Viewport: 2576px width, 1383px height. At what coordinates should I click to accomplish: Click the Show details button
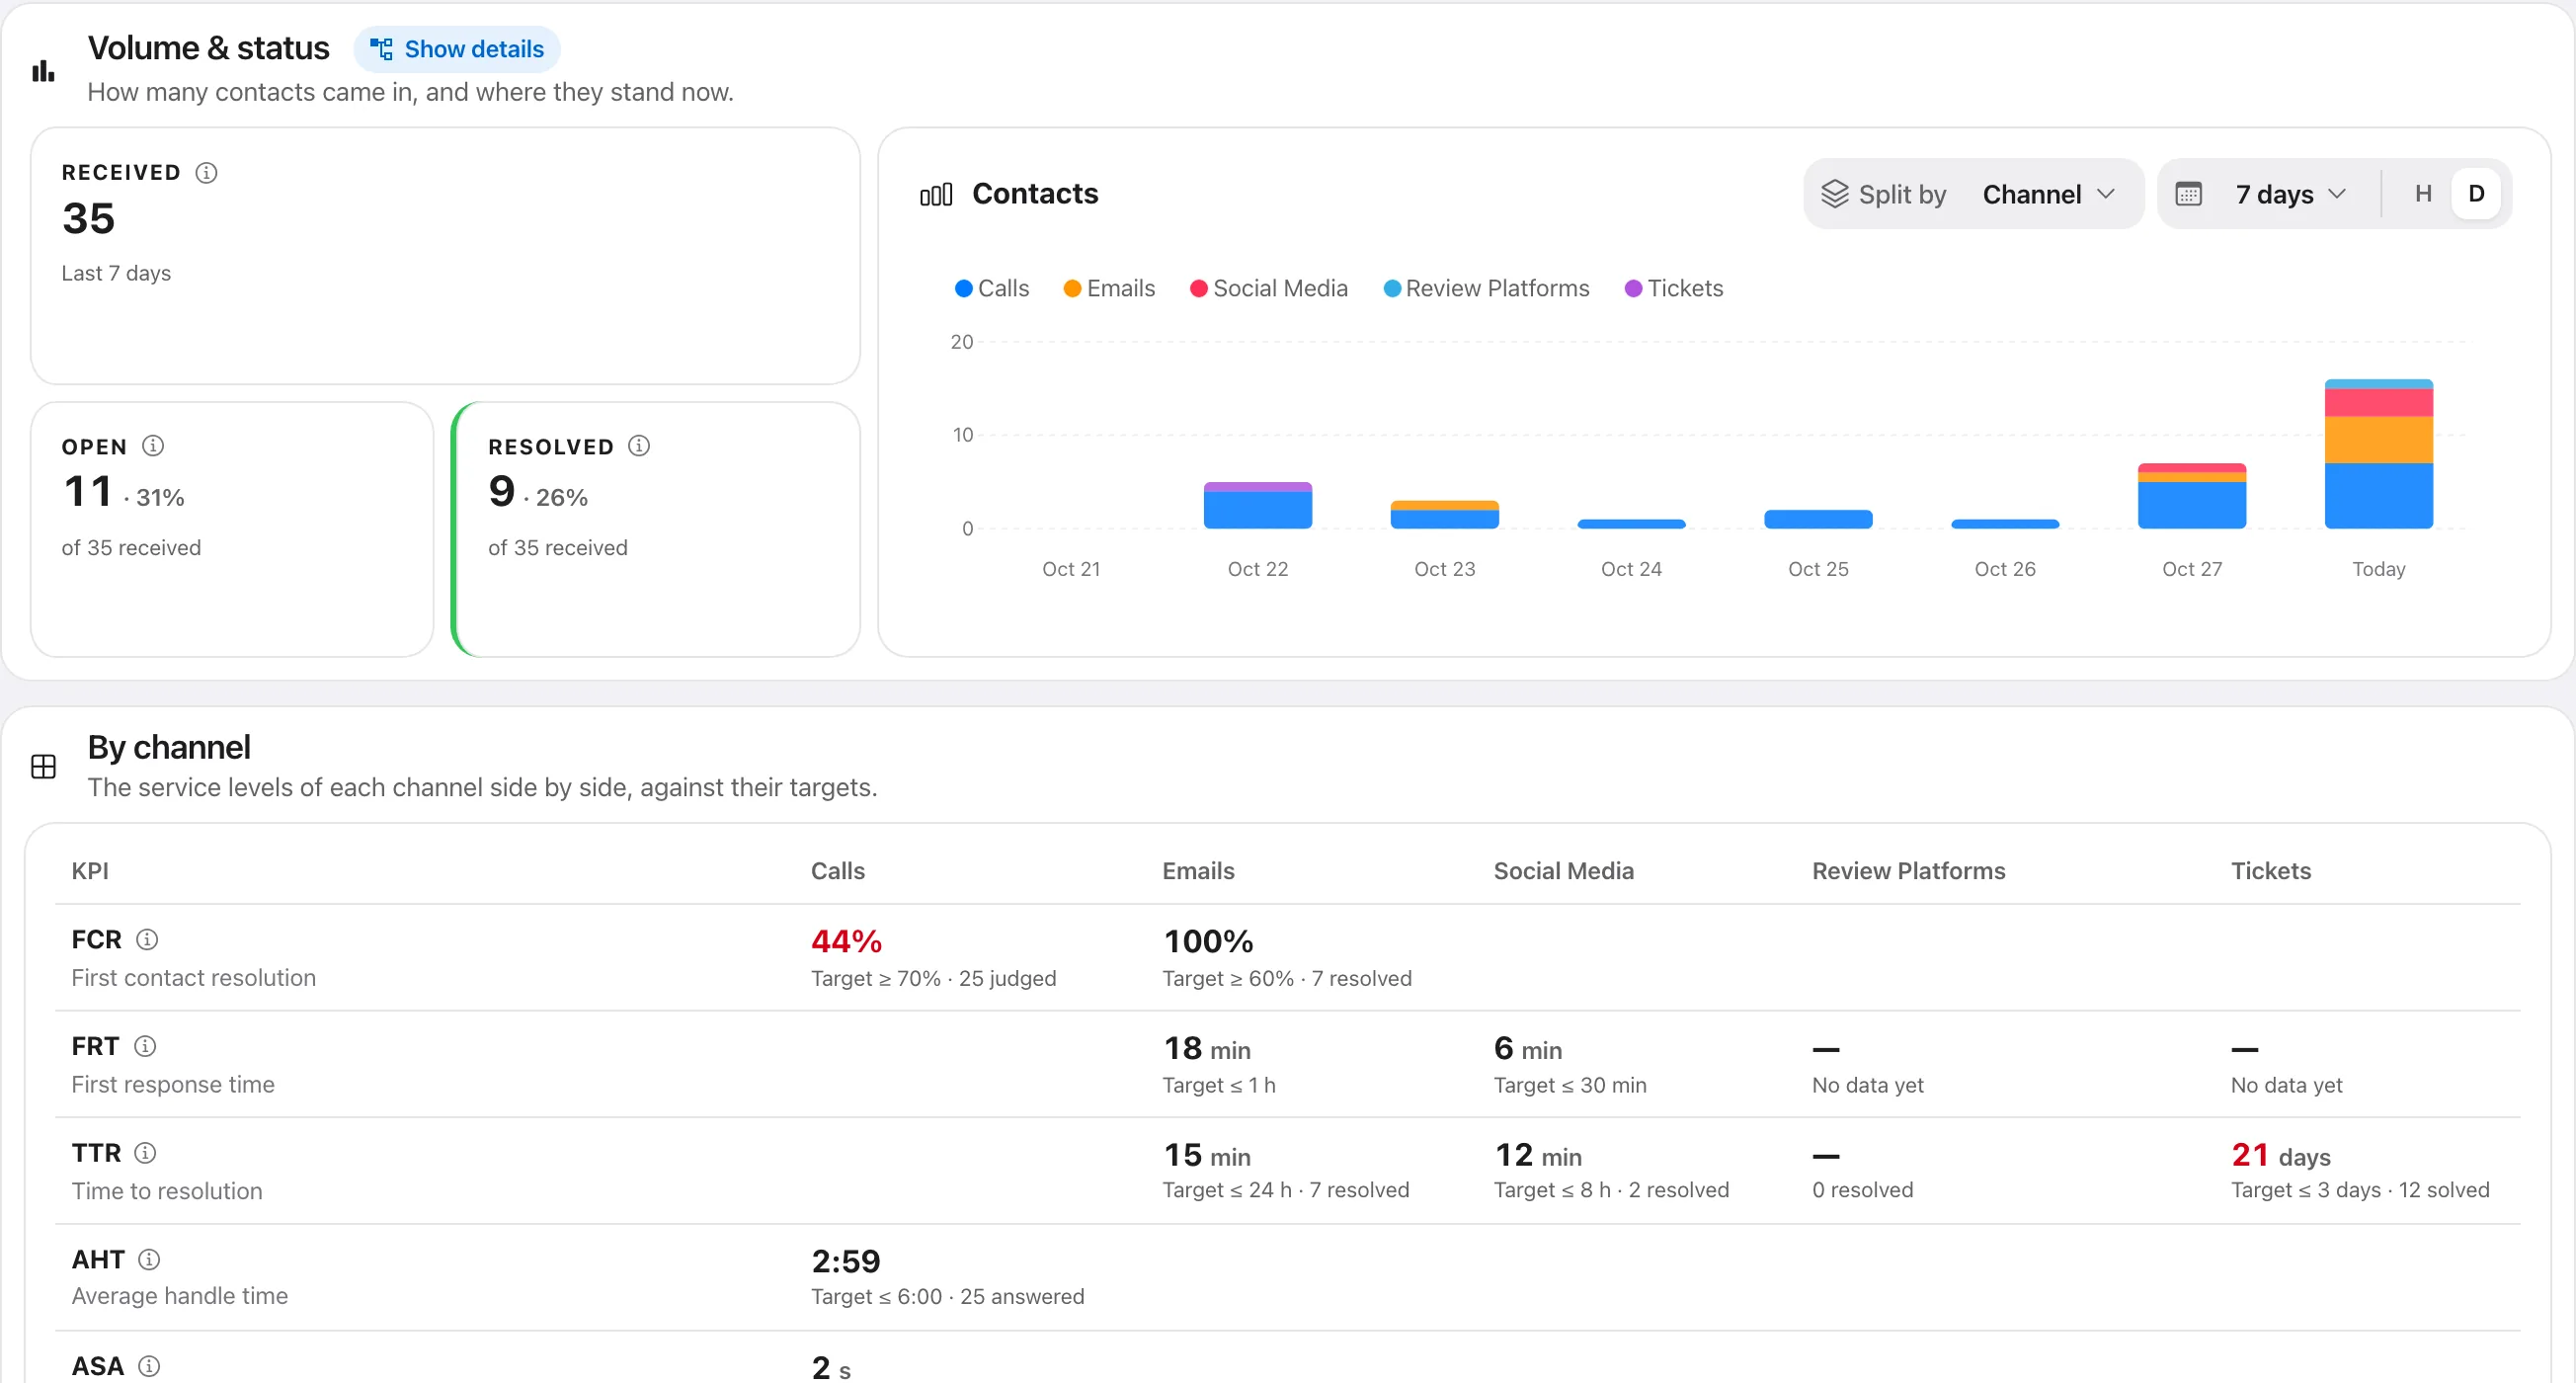pos(457,49)
